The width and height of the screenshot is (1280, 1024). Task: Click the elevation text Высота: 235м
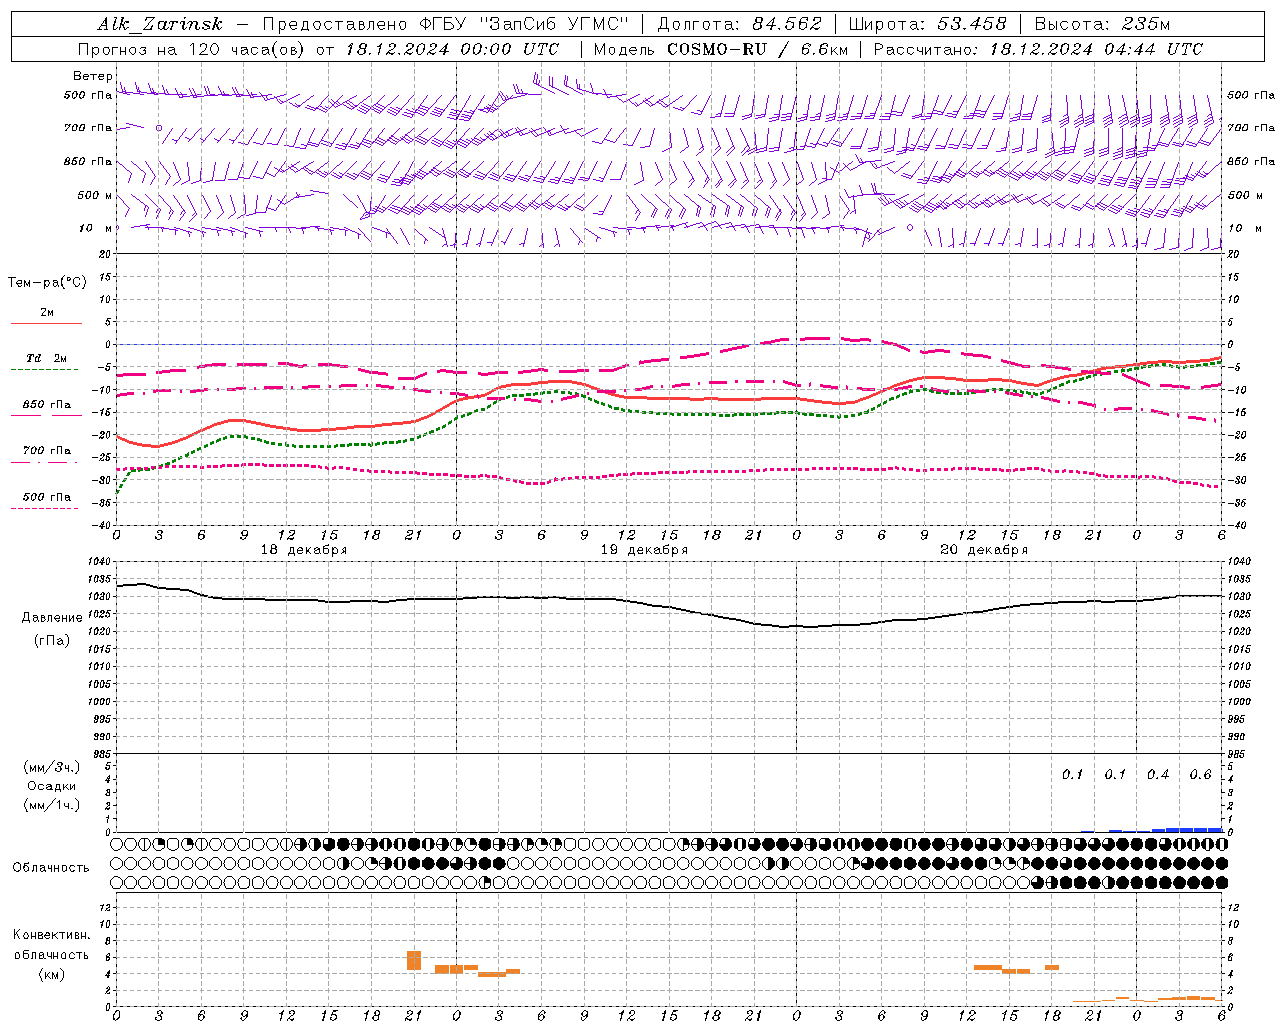(x=1102, y=24)
